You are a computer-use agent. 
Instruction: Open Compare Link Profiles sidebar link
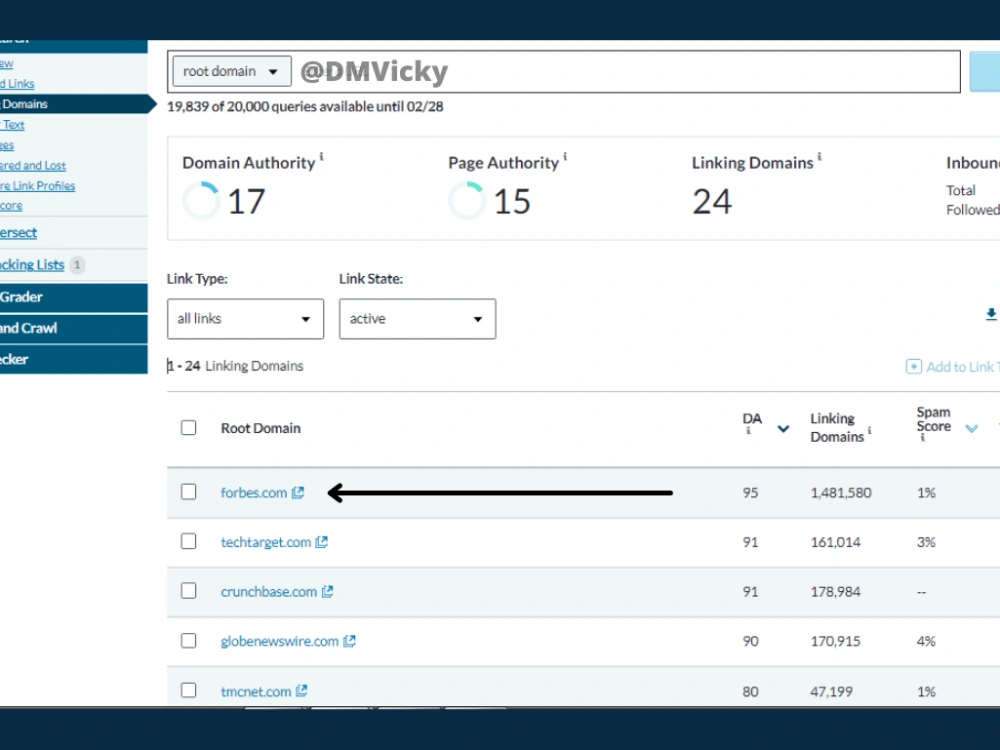[x=37, y=186]
